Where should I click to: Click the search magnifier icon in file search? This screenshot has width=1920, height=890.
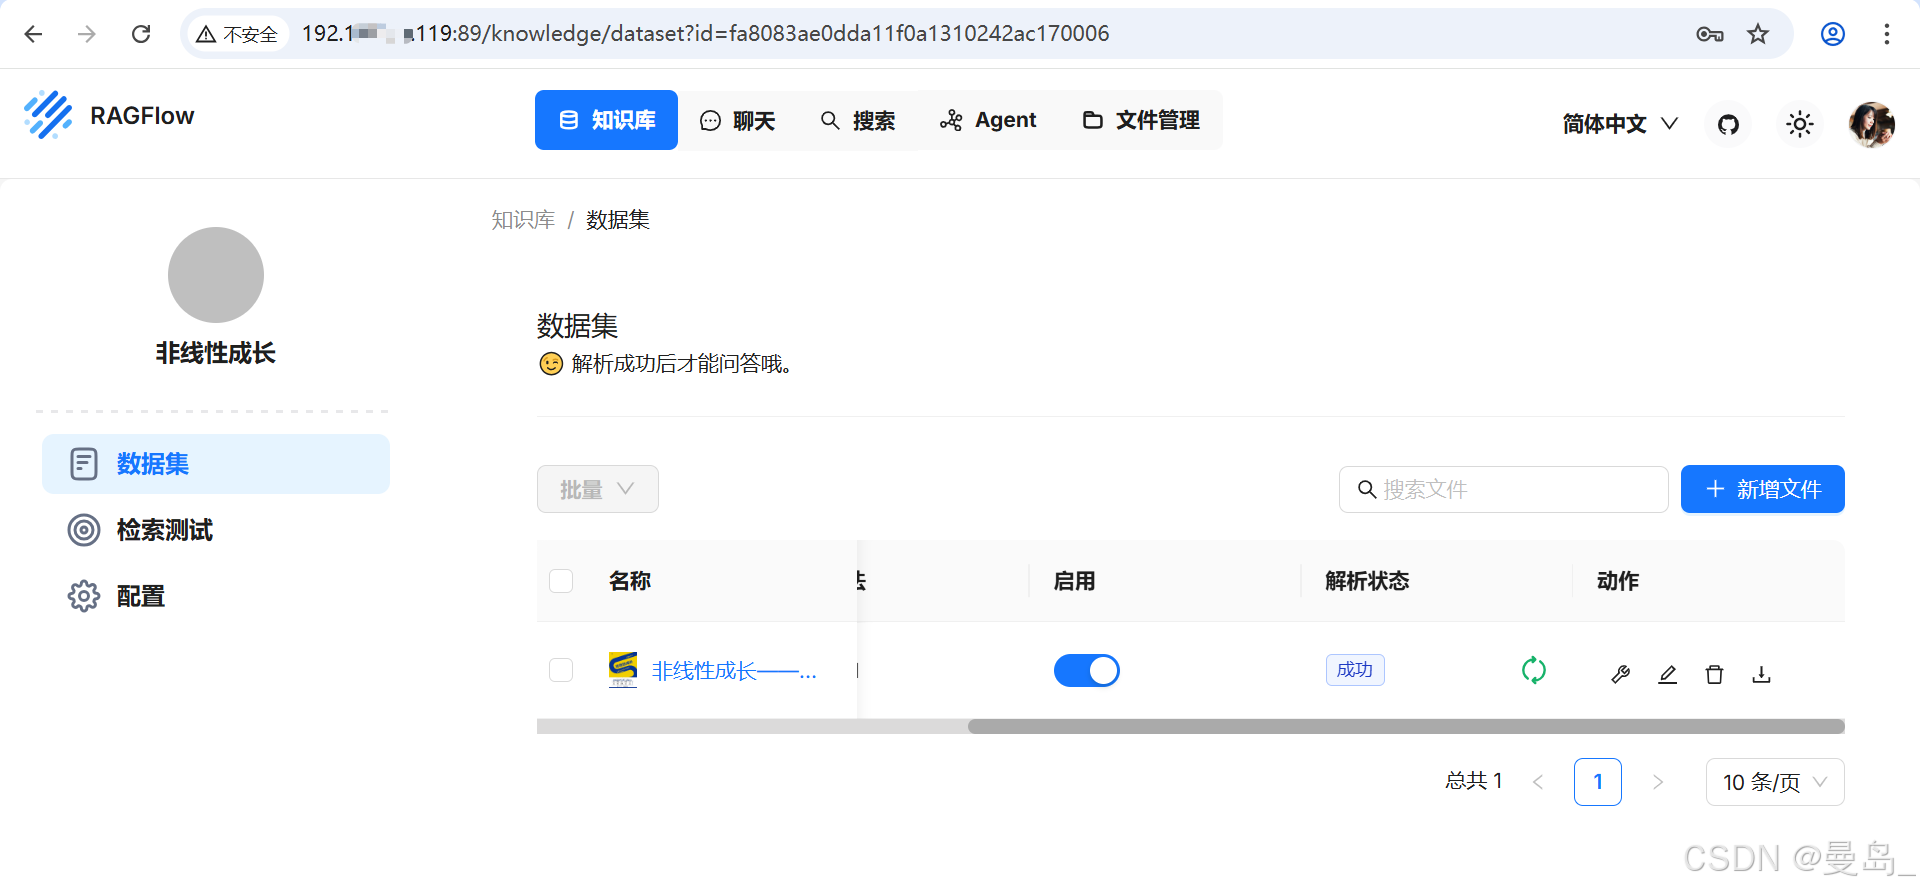1367,489
